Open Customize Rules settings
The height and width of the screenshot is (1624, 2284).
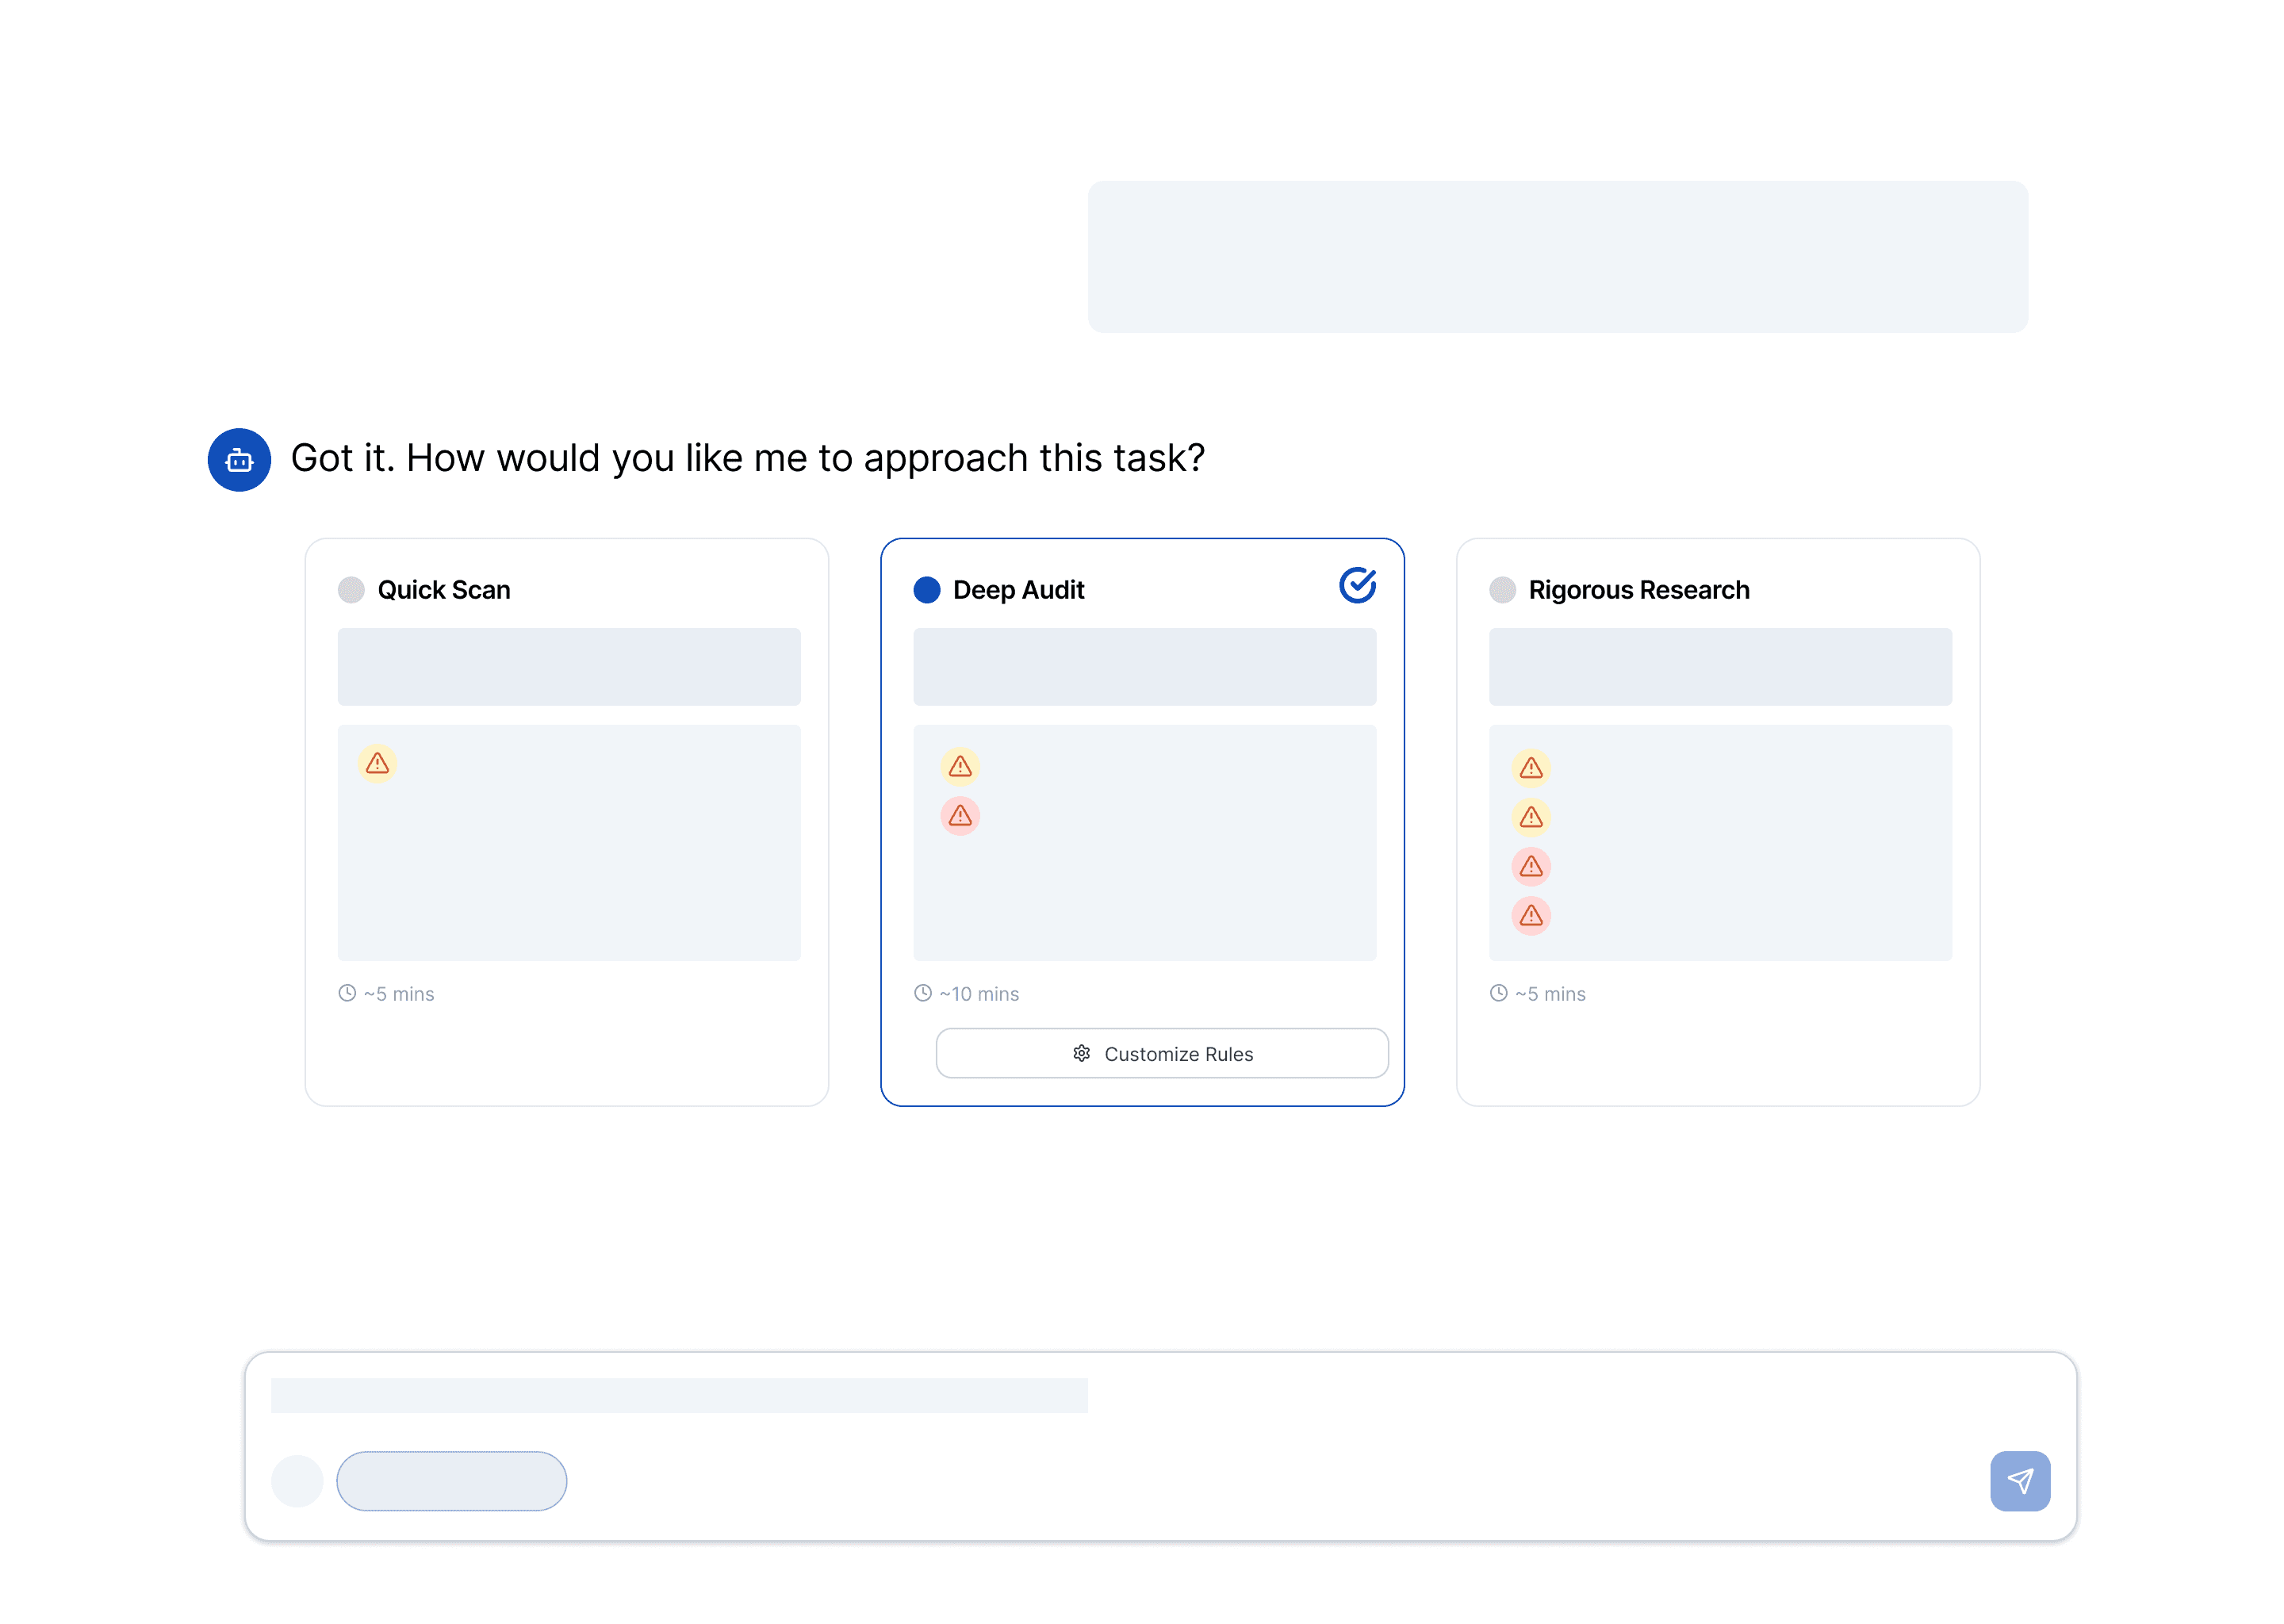pos(1162,1054)
